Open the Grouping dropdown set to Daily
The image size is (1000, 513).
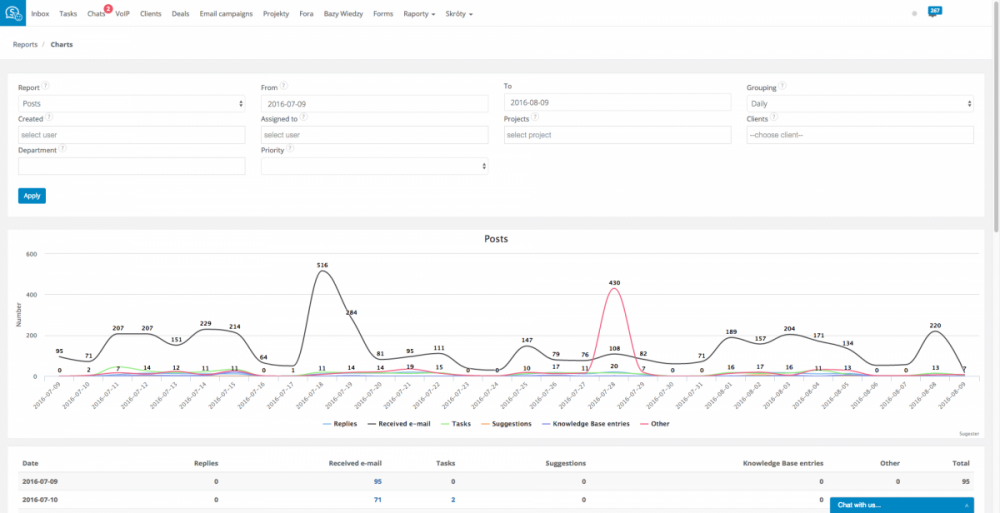(x=860, y=103)
